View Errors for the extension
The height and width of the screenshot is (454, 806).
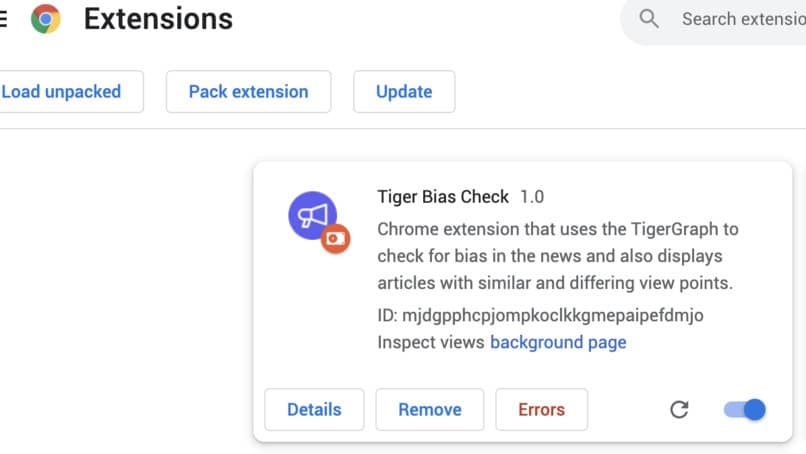tap(541, 410)
